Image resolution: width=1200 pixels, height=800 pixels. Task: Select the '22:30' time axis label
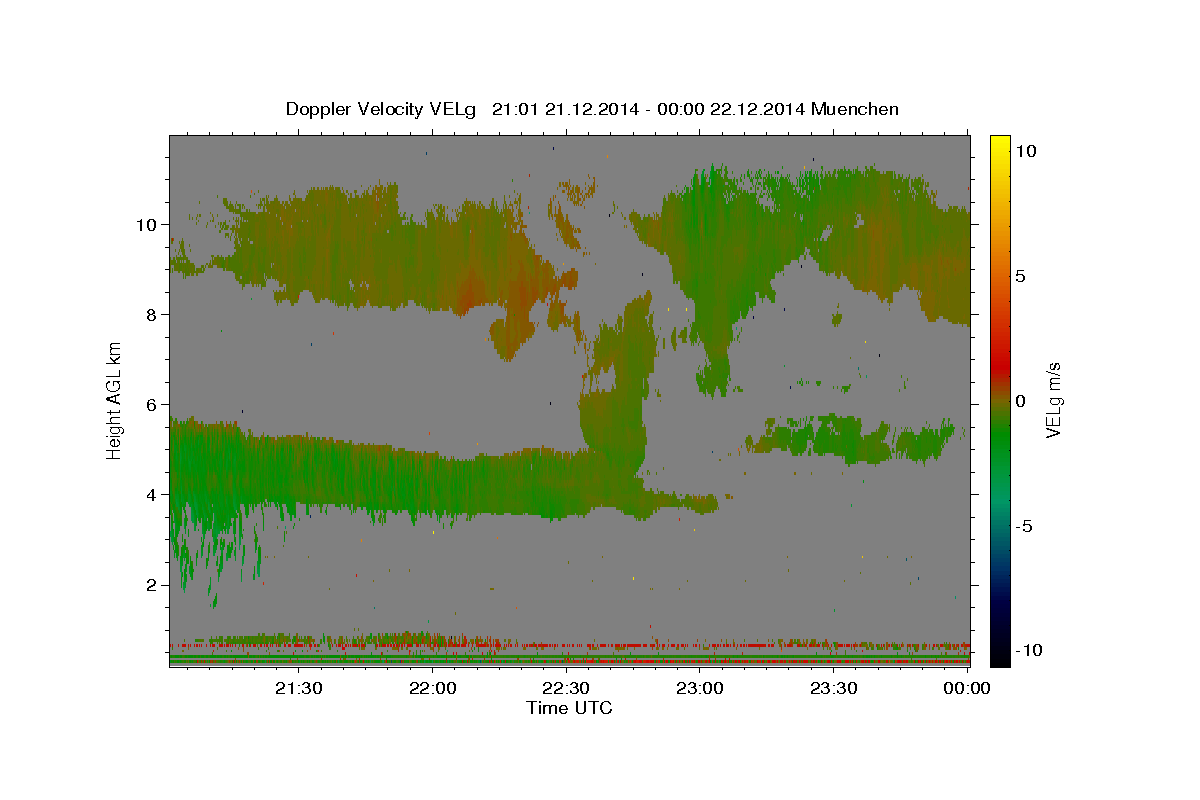[566, 688]
